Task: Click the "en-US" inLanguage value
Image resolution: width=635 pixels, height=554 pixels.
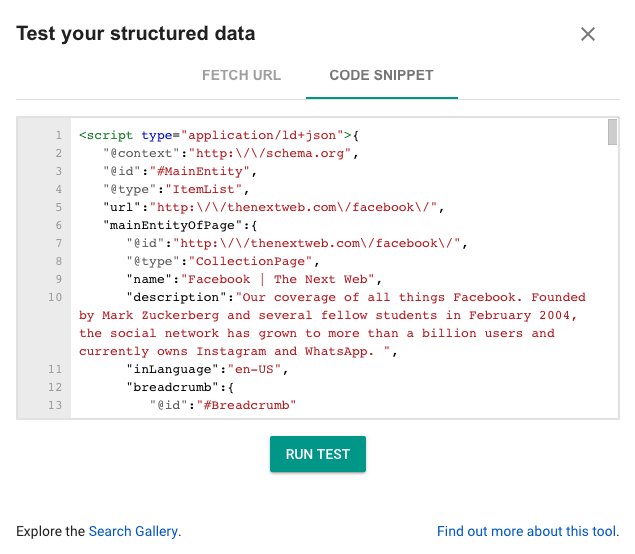Action: [x=249, y=369]
